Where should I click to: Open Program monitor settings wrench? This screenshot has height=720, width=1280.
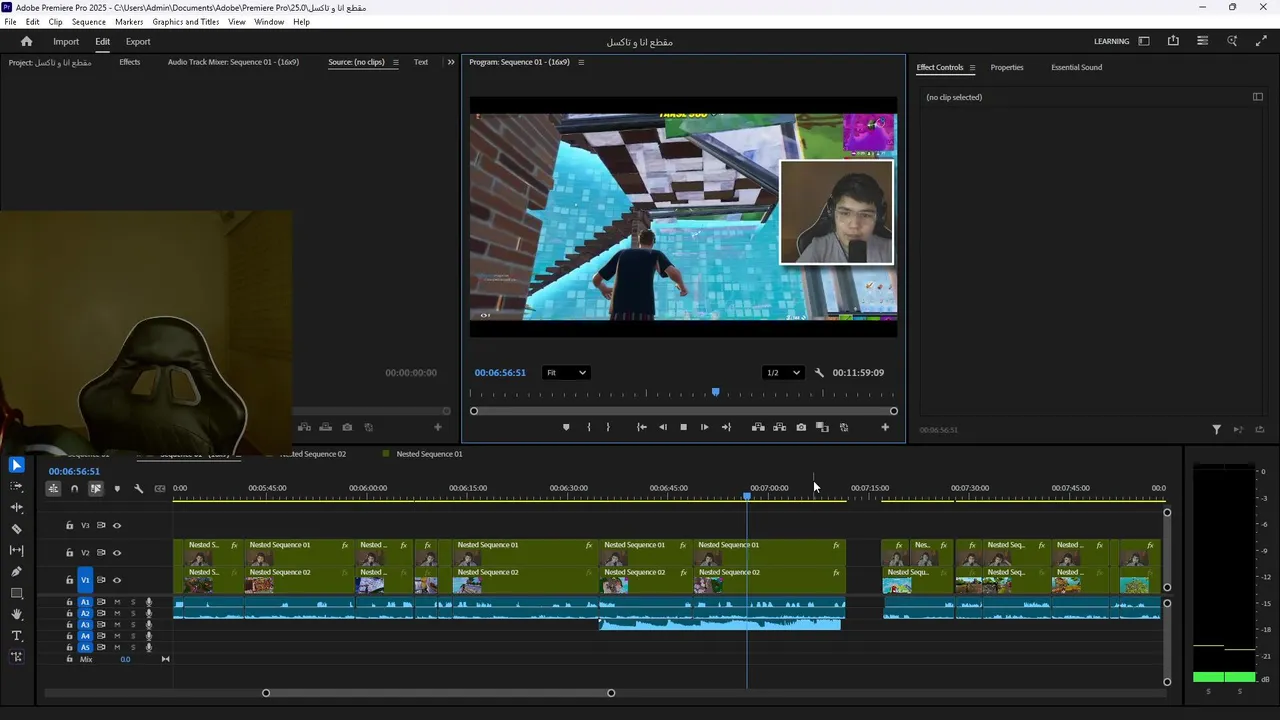point(819,373)
